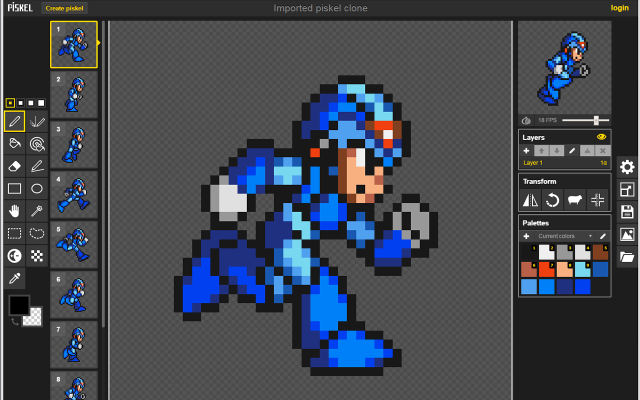Click the animated preview image
The height and width of the screenshot is (400, 640).
564,67
